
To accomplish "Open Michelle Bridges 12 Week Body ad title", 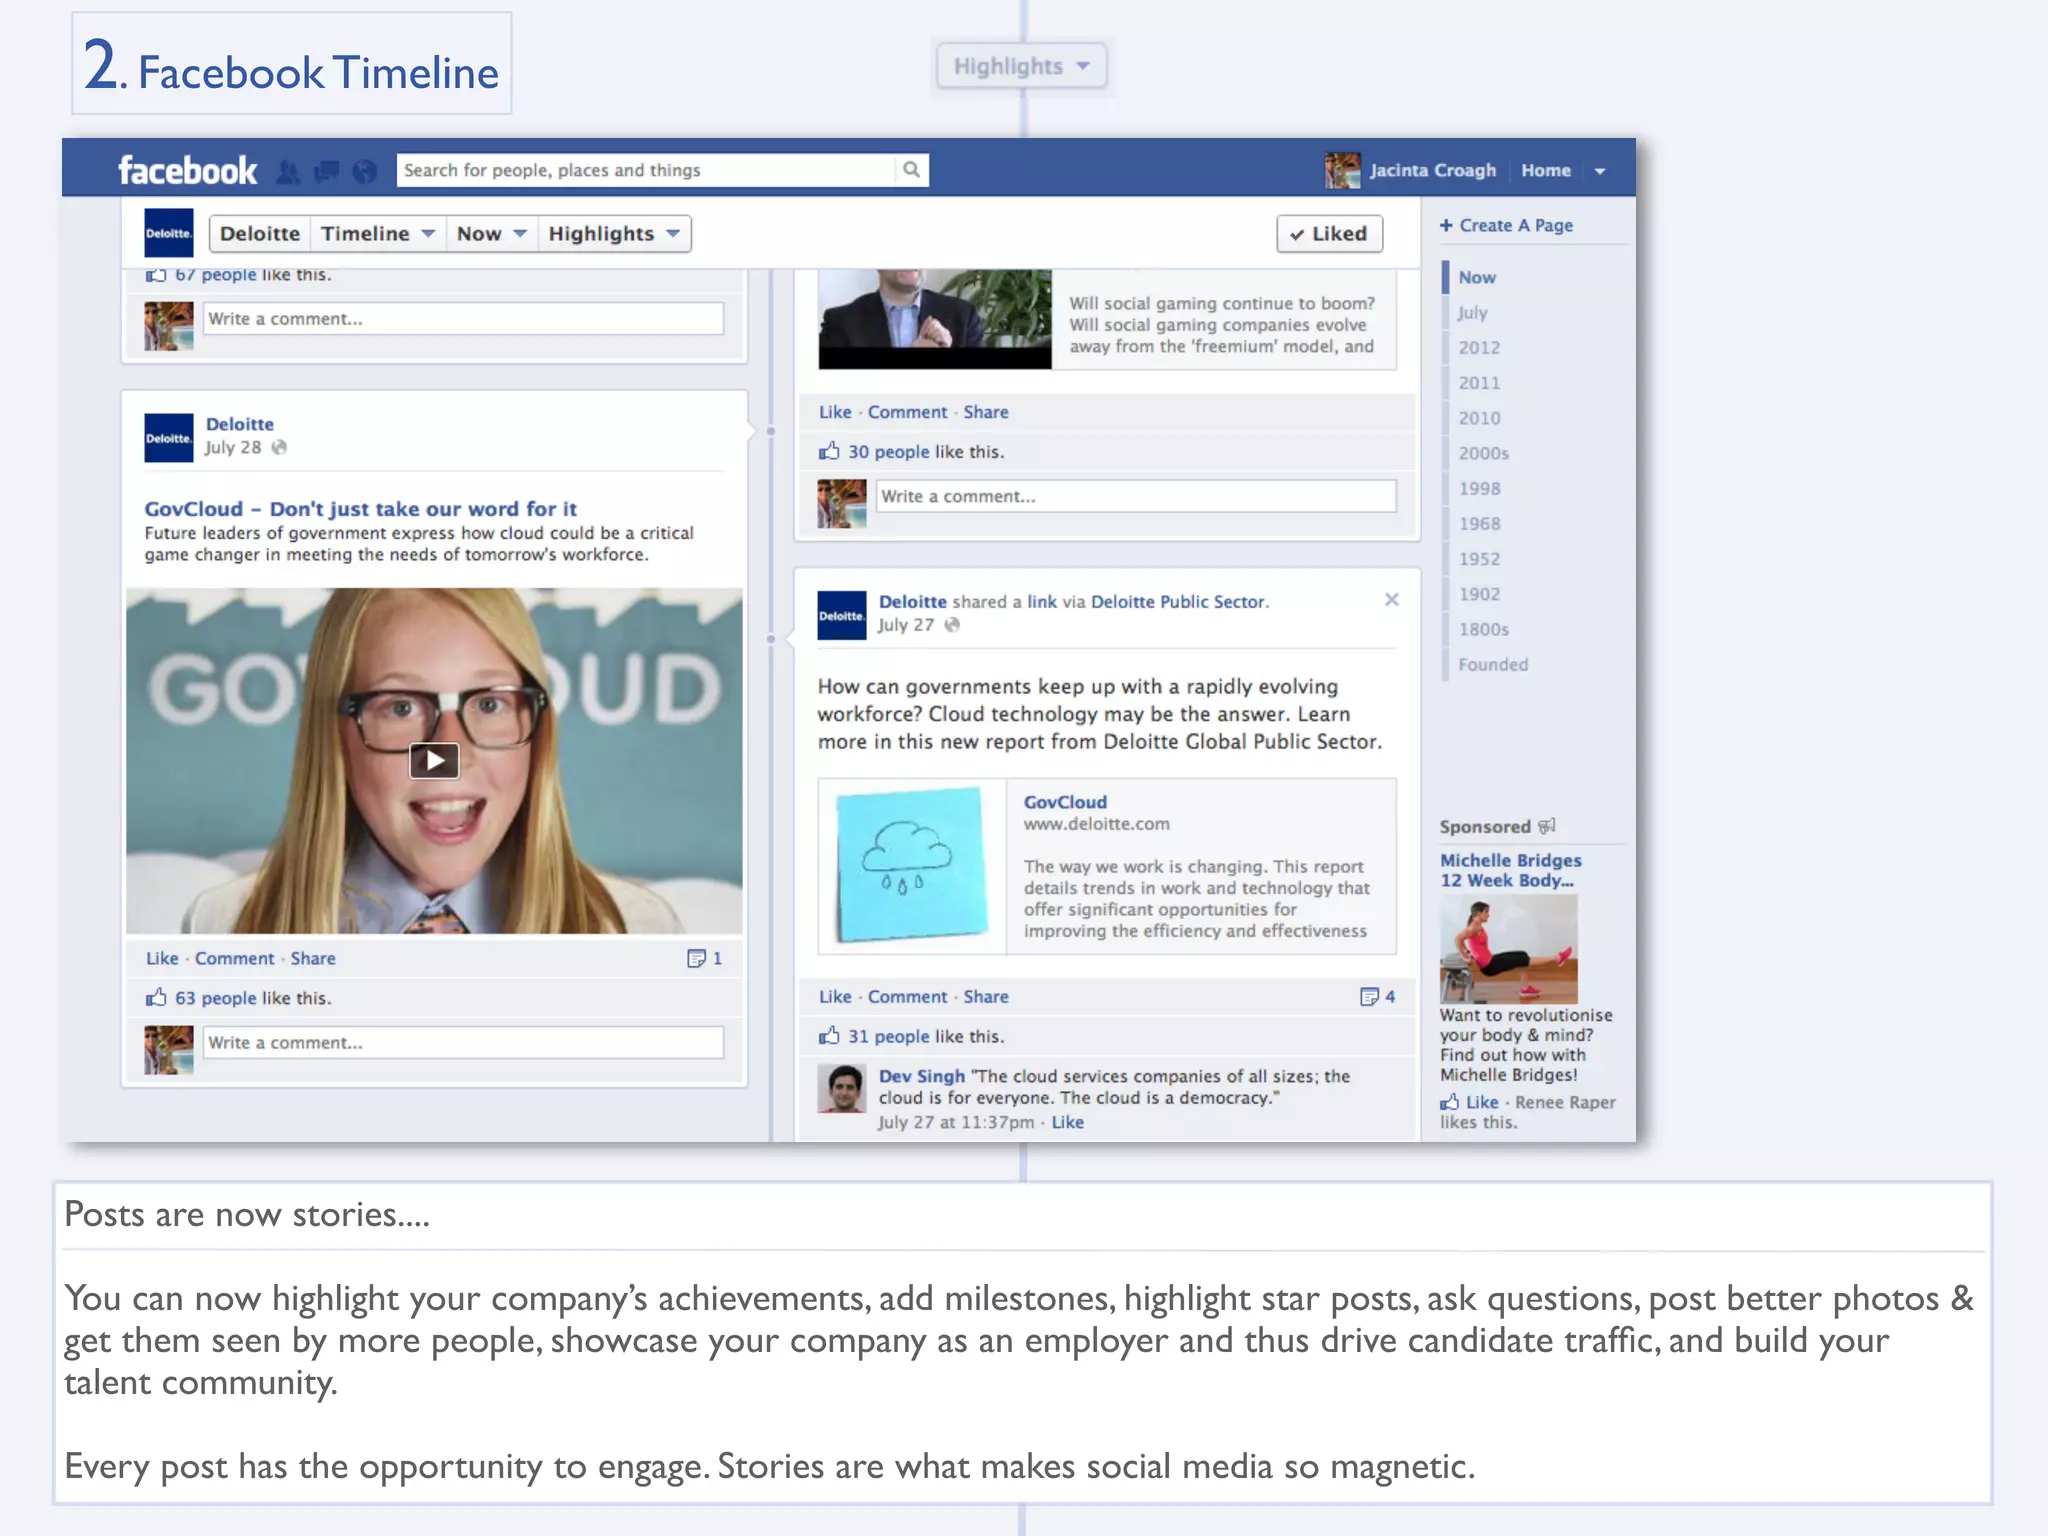I will (x=1510, y=870).
